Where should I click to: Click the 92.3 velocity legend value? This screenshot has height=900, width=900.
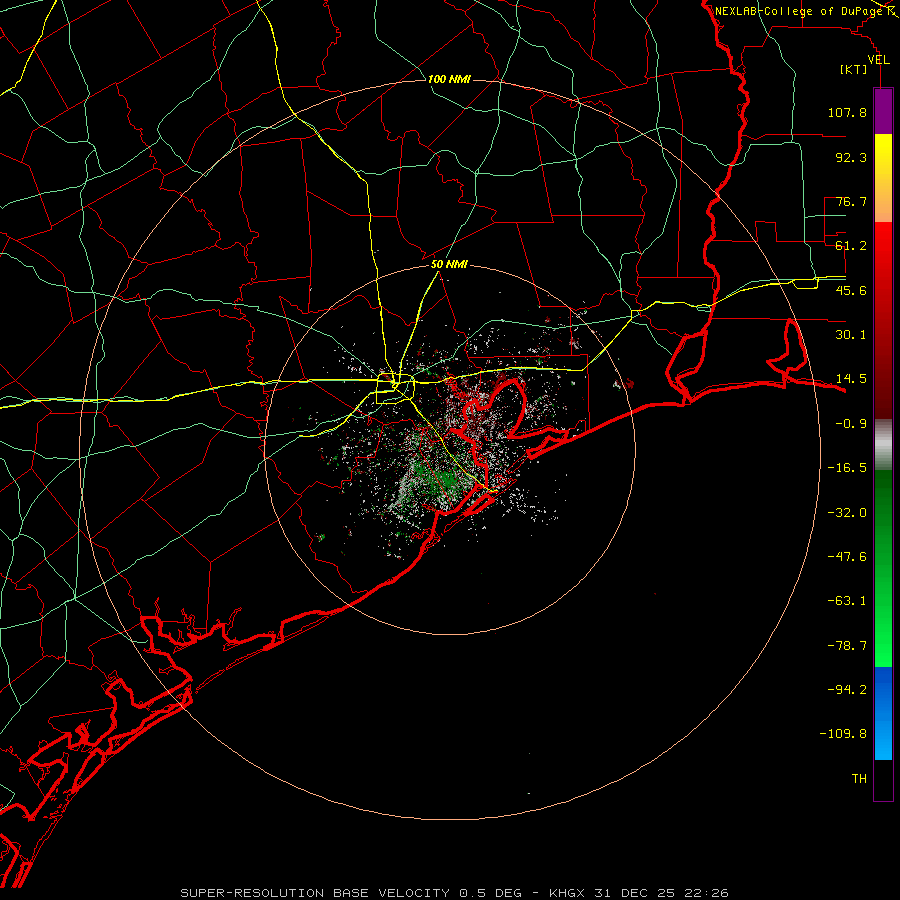[851, 157]
